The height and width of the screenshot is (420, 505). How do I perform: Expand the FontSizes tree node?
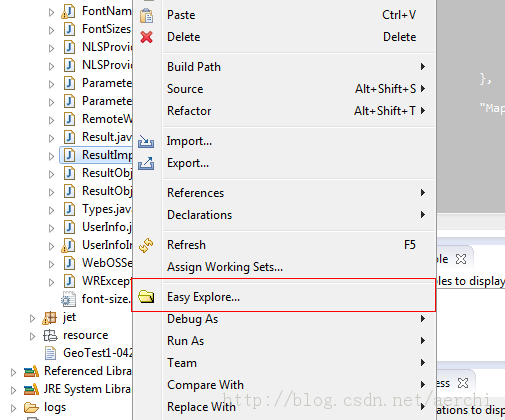tap(51, 30)
